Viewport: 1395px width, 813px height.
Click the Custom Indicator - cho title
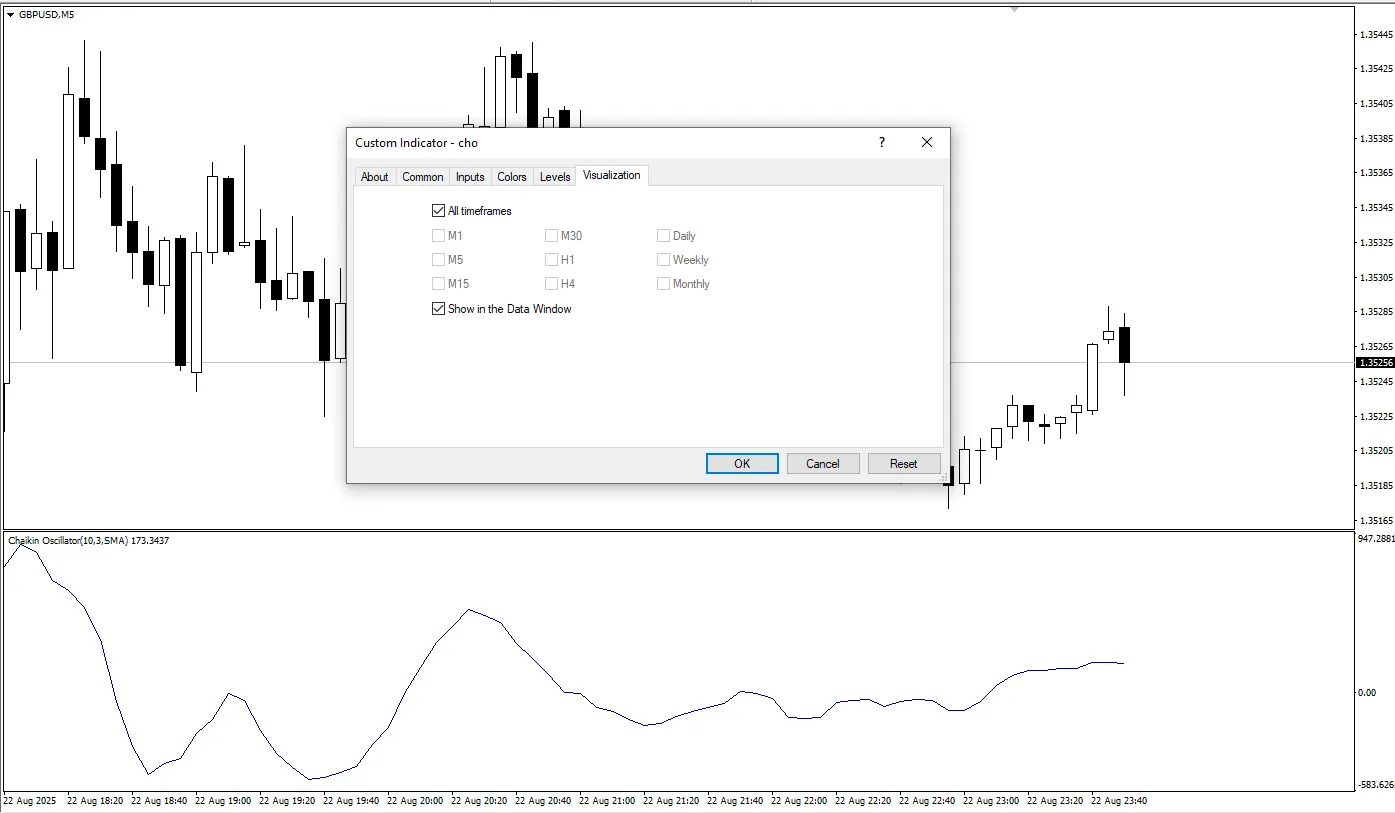coord(417,143)
